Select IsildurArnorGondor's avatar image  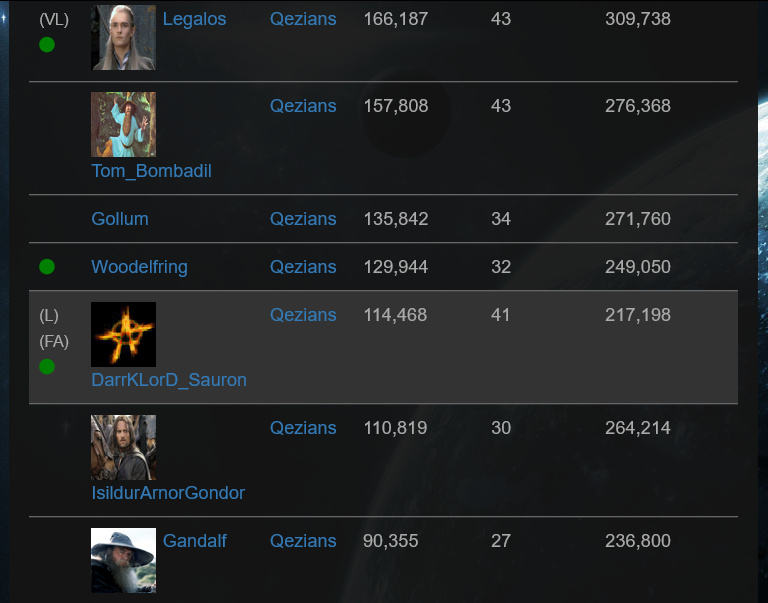[123, 447]
